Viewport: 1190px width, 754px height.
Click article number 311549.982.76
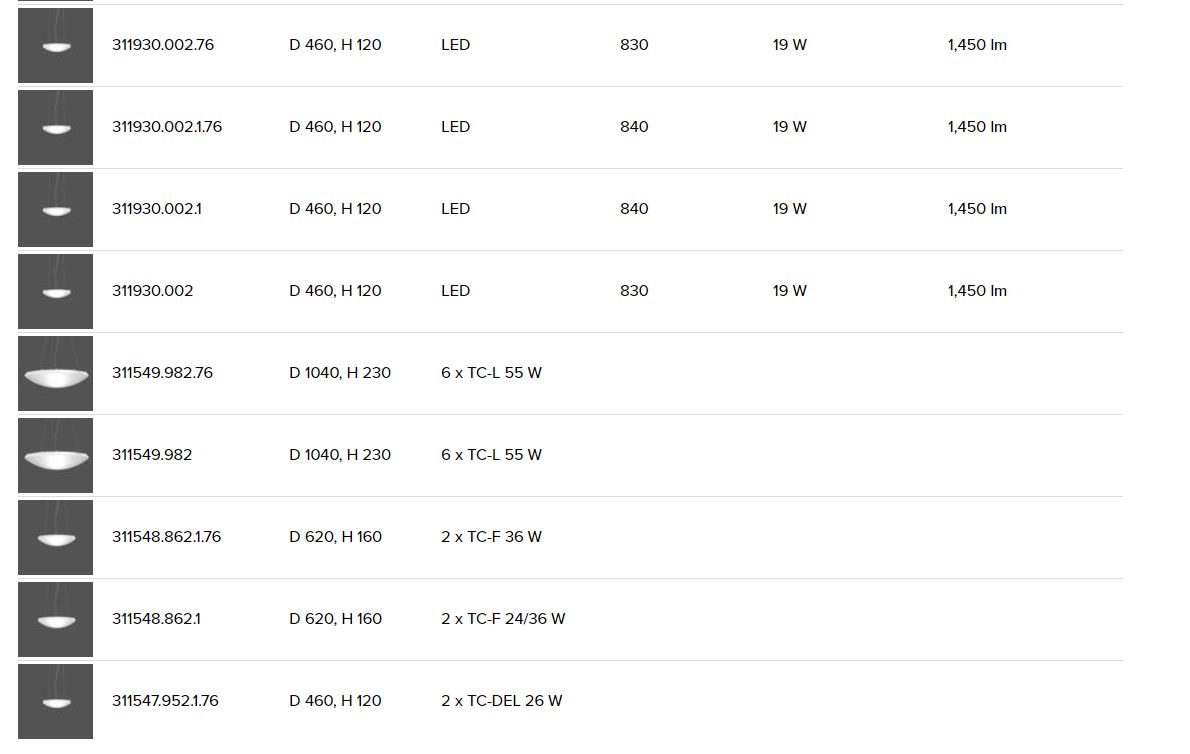tap(162, 372)
